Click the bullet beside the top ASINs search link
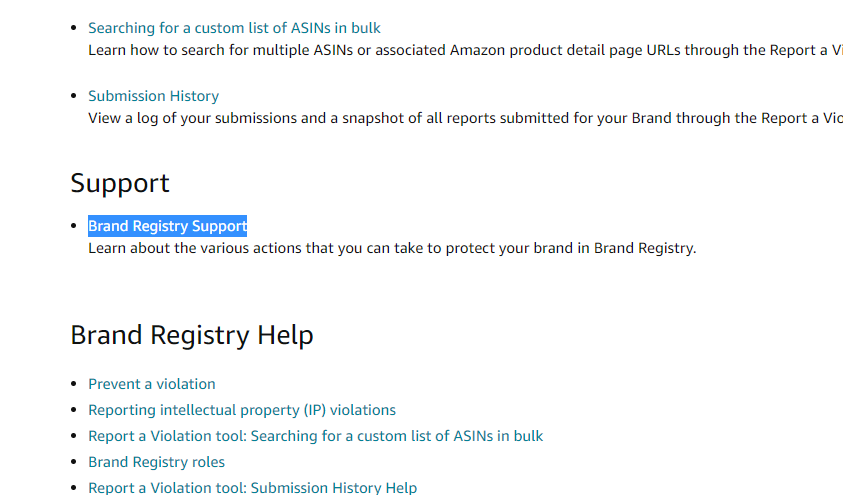This screenshot has width=843, height=495. point(74,28)
